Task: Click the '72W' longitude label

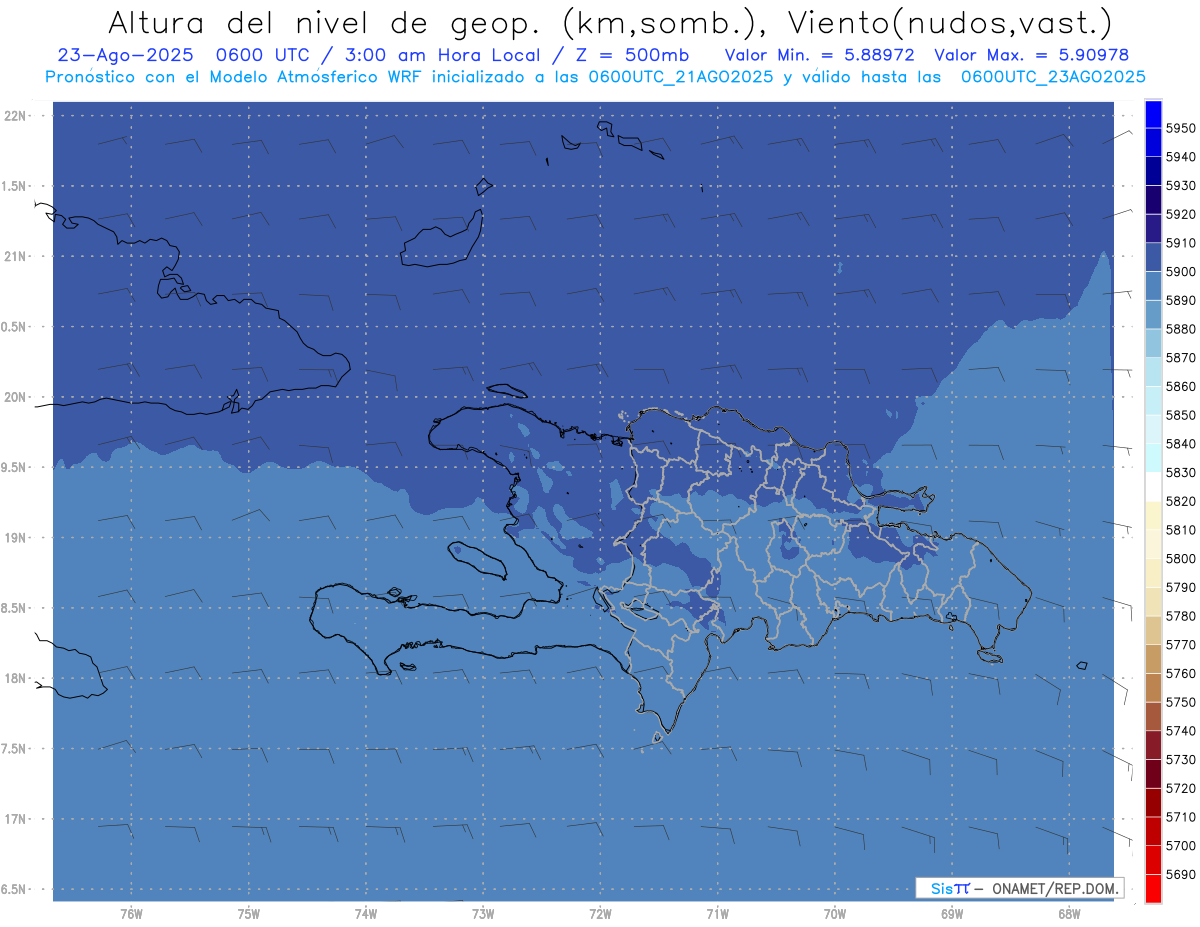Action: click(x=600, y=914)
